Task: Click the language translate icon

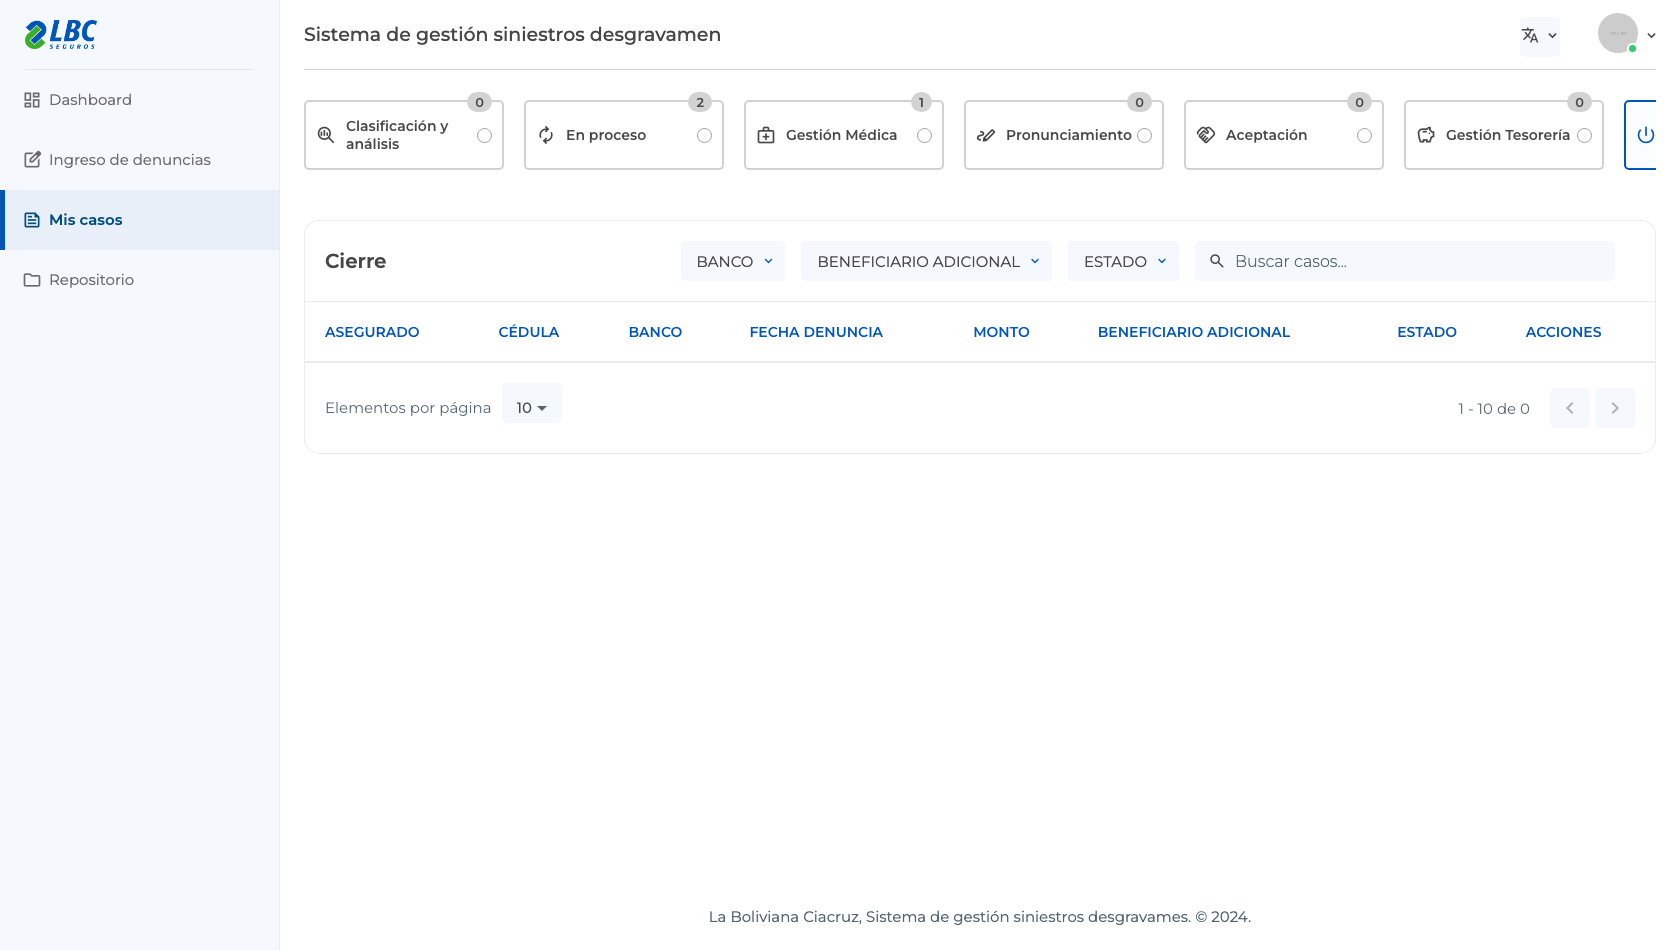Action: click(x=1530, y=36)
